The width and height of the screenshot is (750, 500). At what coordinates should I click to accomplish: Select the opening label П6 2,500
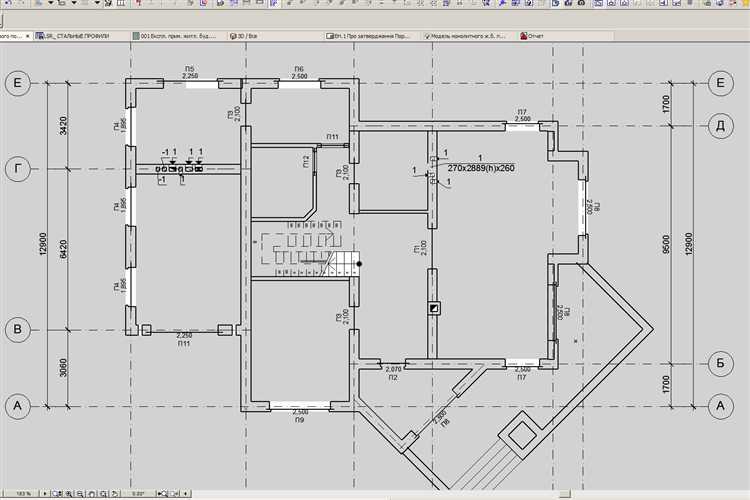tap(299, 73)
